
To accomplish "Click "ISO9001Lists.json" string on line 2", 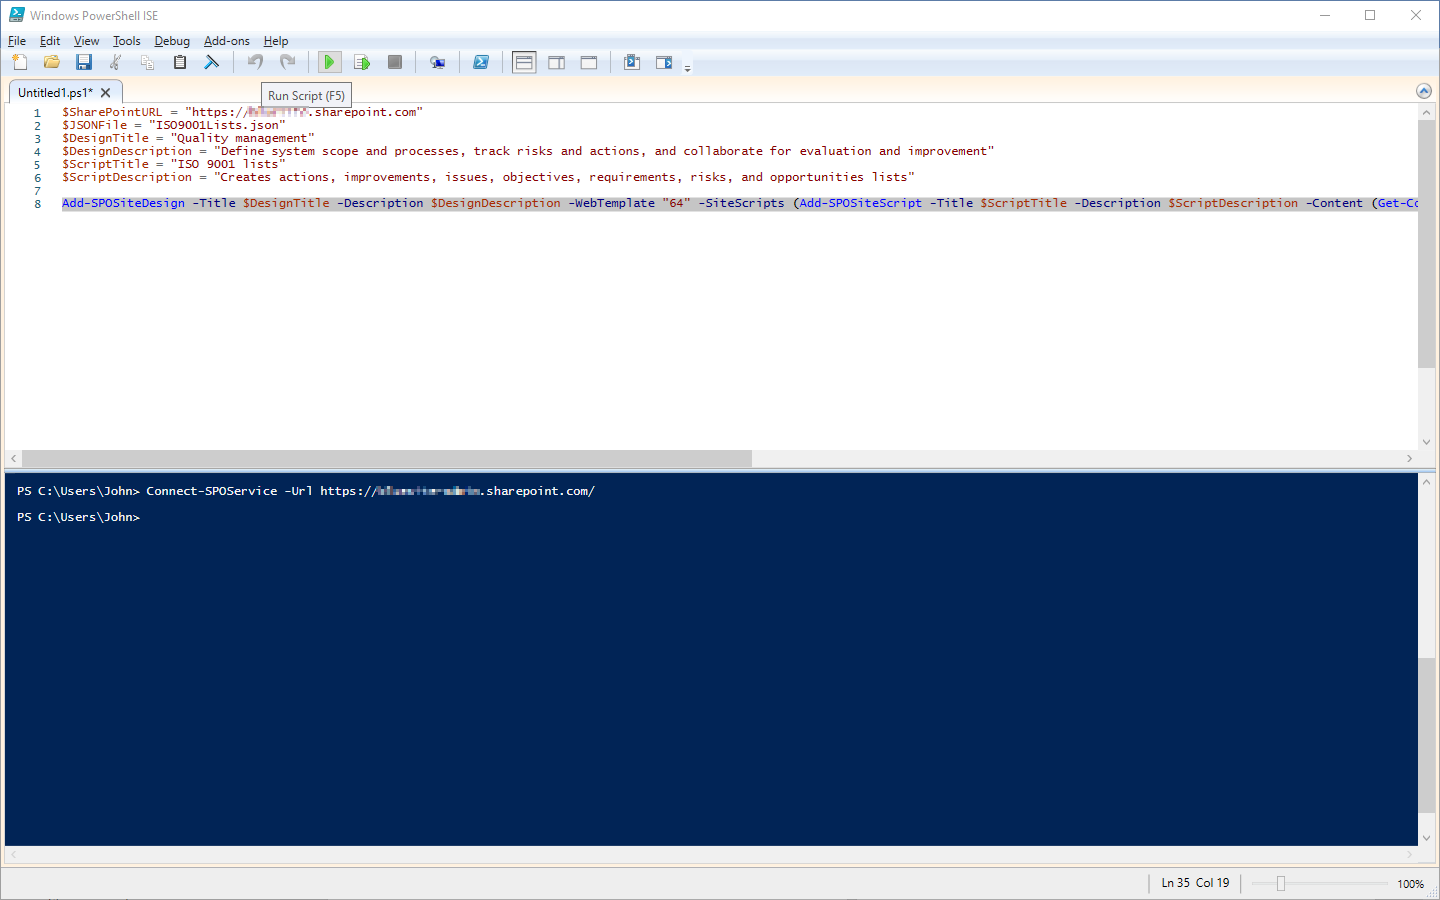I will (x=217, y=125).
